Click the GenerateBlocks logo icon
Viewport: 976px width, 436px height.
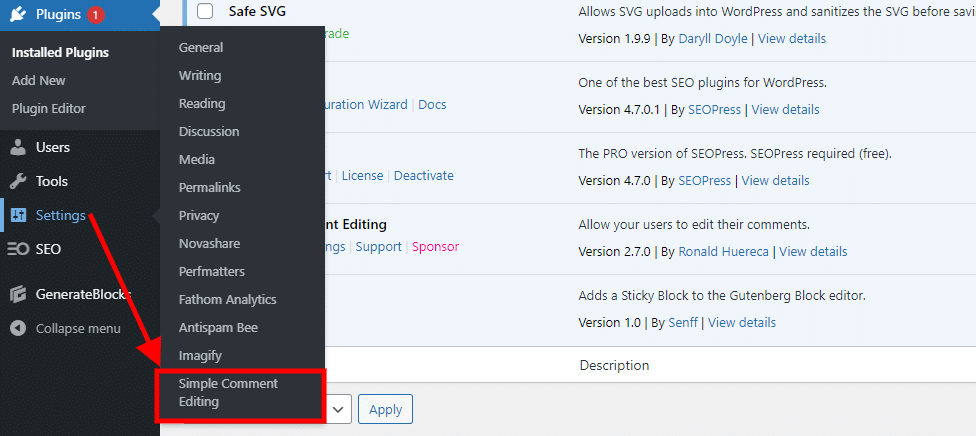tap(18, 294)
